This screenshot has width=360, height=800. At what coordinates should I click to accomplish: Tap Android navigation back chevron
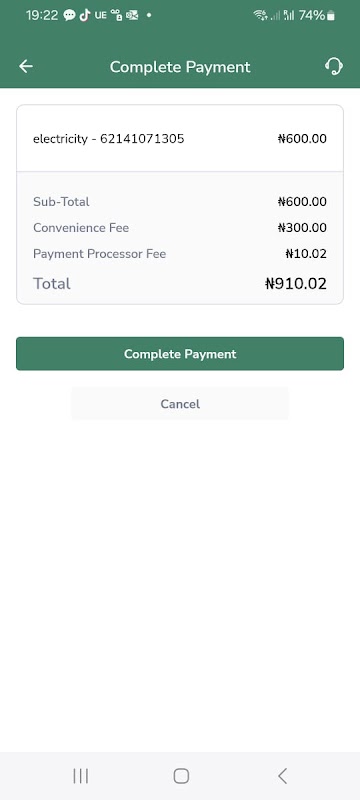(x=282, y=776)
